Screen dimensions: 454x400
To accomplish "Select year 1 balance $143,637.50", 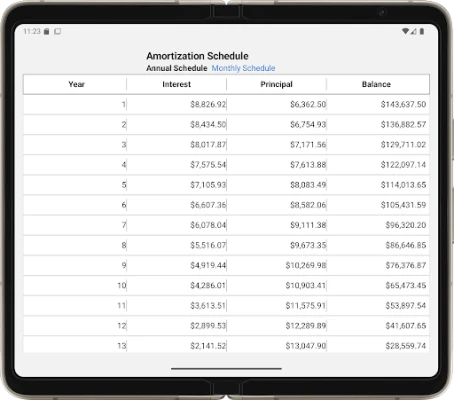I will [x=403, y=104].
